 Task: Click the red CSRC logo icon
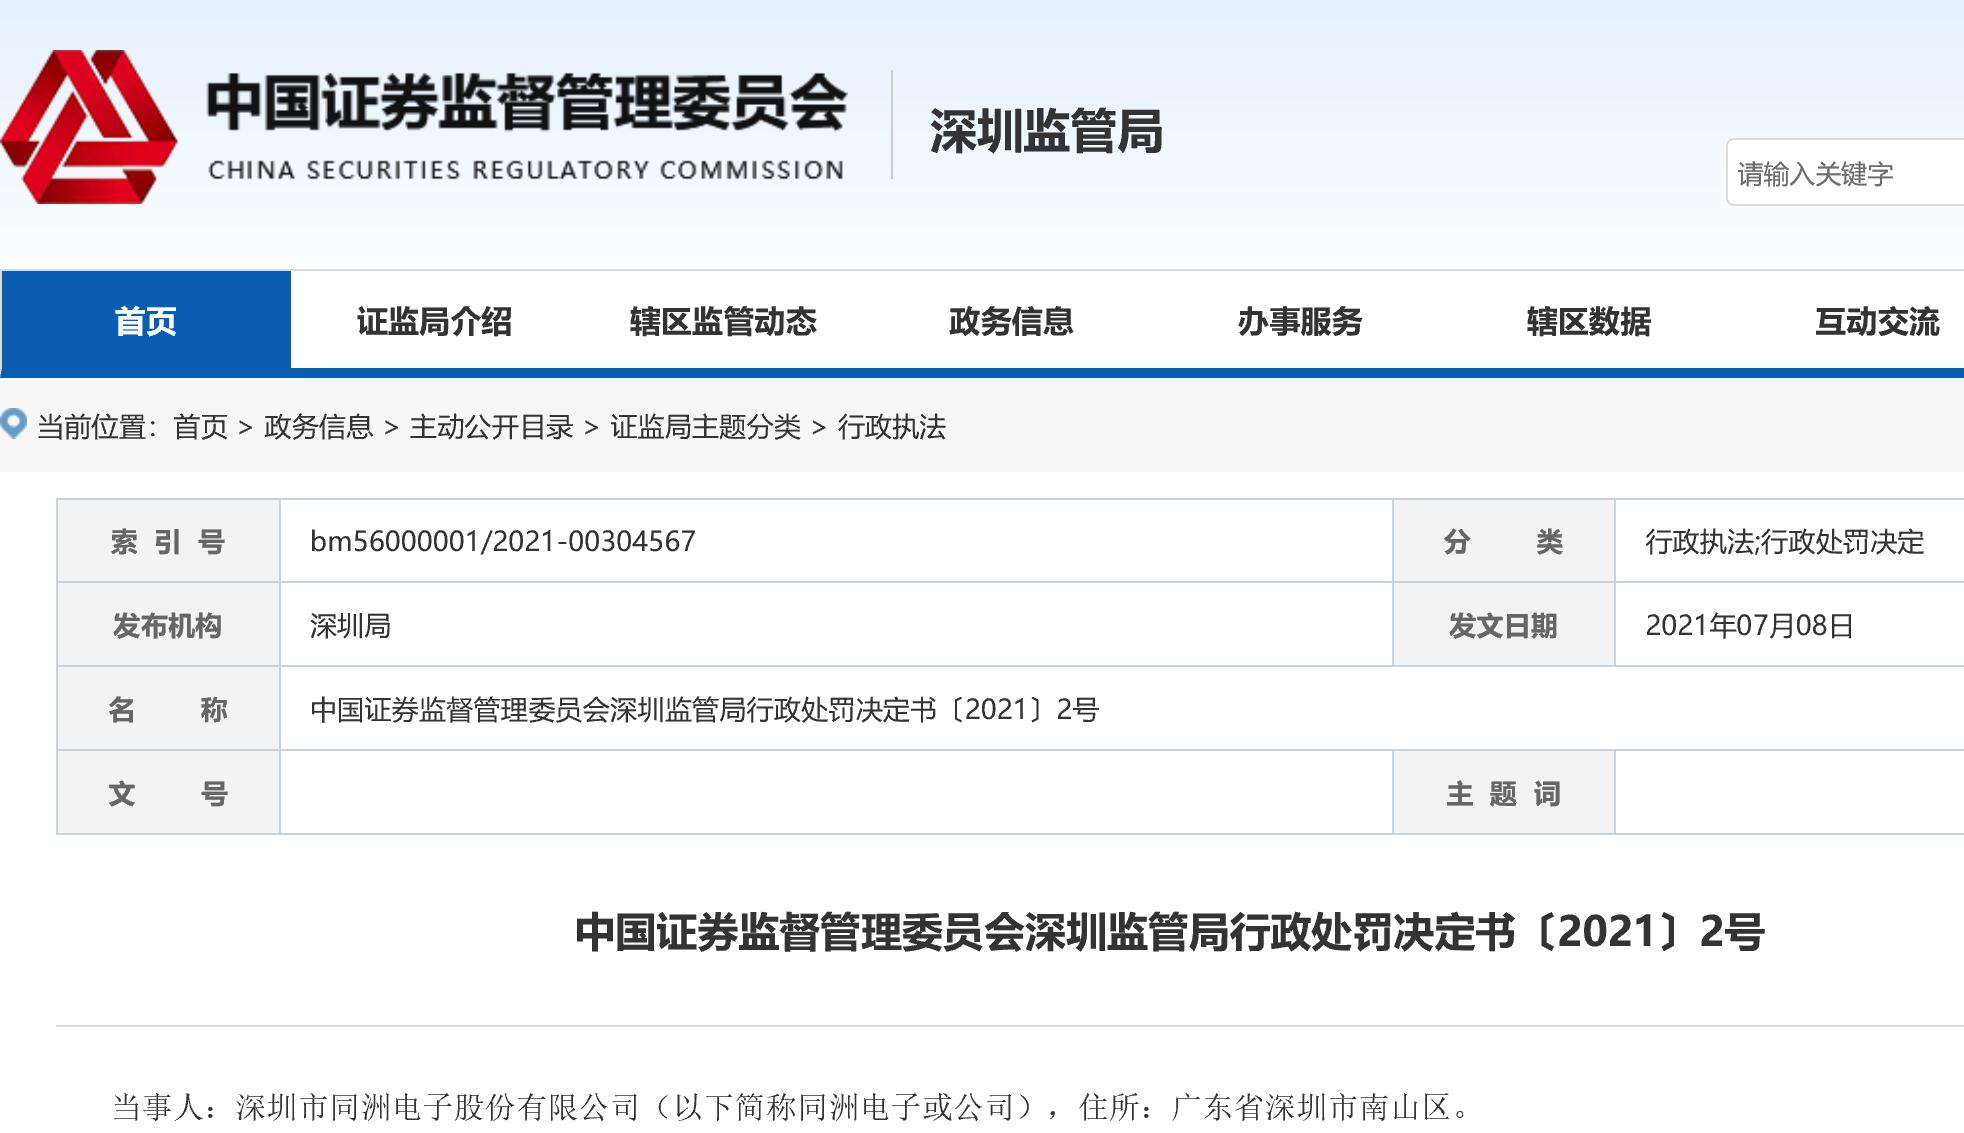tap(88, 127)
